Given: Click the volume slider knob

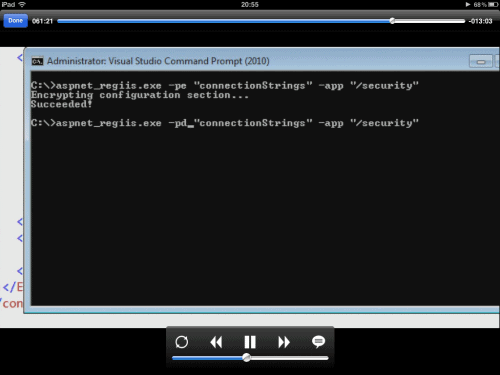Looking at the screenshot, I should (x=247, y=358).
